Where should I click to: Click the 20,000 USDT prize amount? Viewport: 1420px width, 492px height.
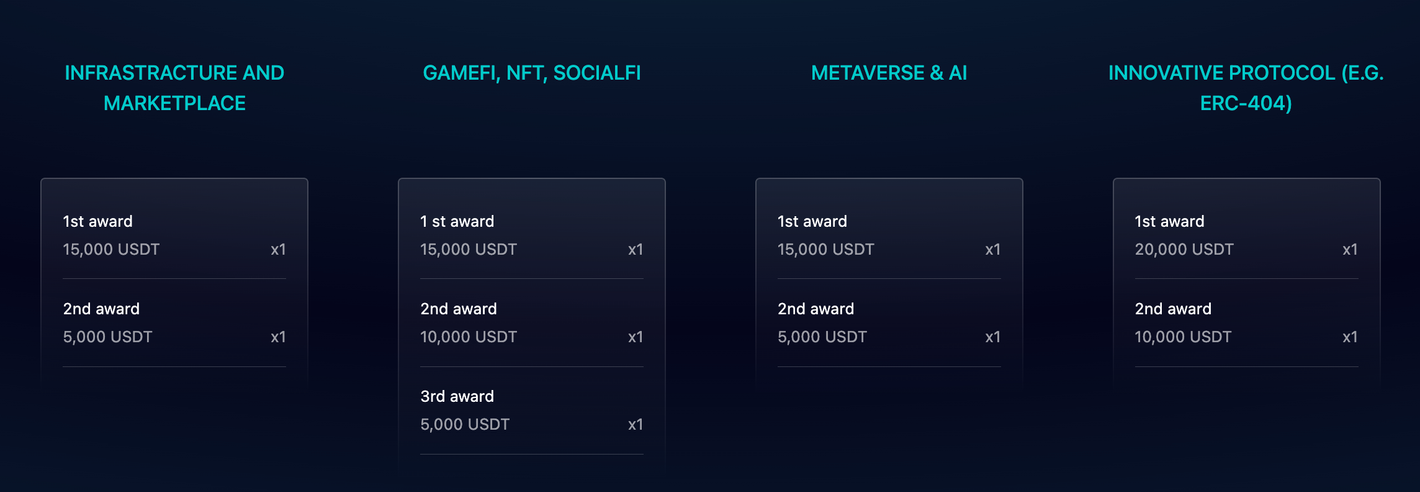point(1184,249)
